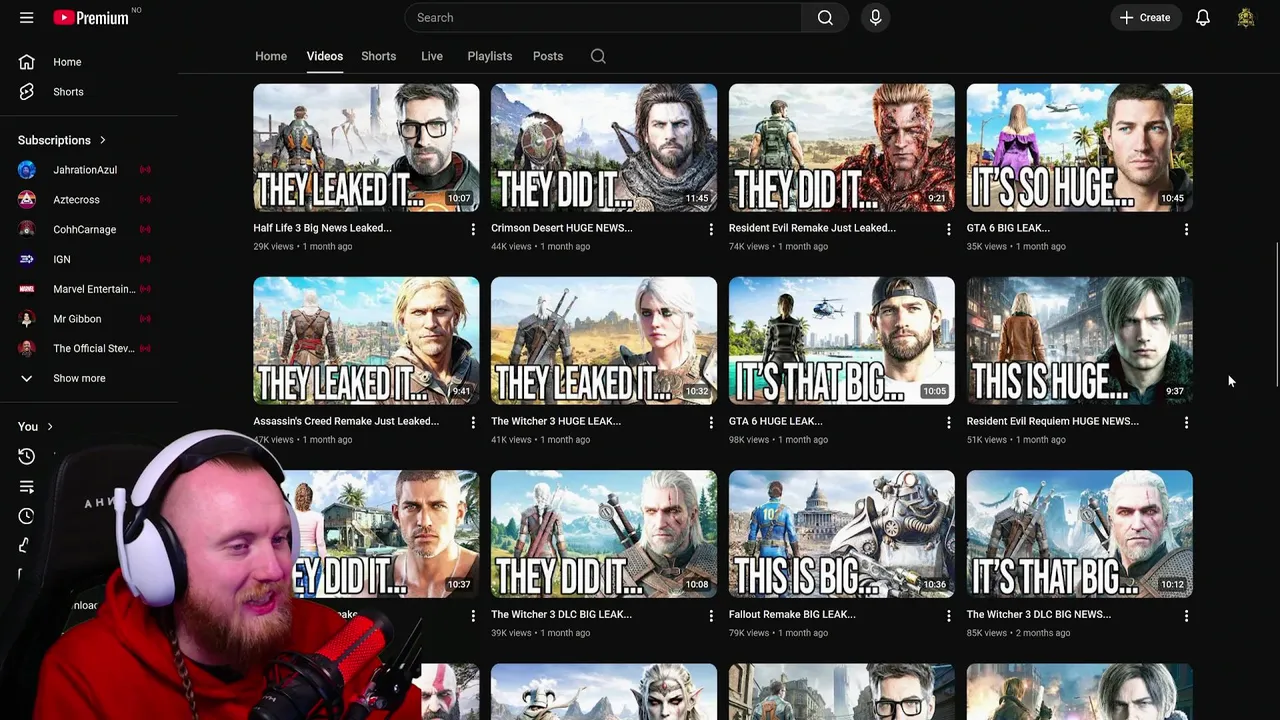Open The Witcher 3 HUGE LEAK thumbnail
The width and height of the screenshot is (1280, 720).
pos(604,341)
